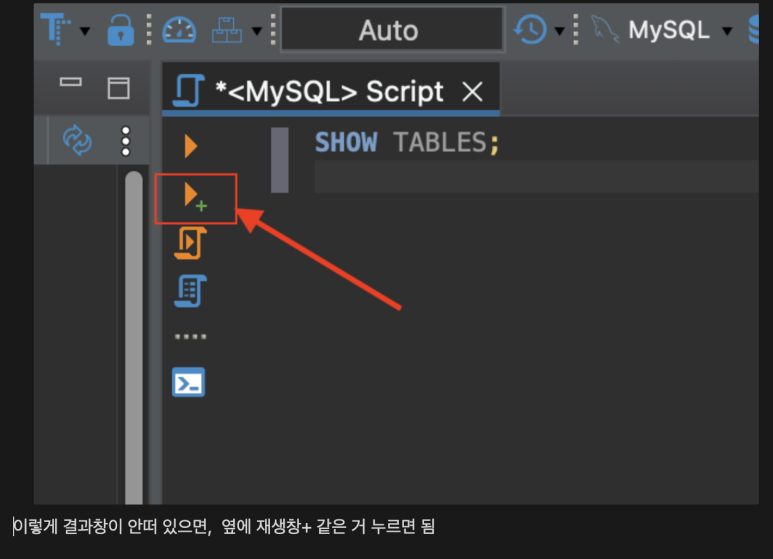
Task: Click the transaction mode T icon
Action: tap(55, 30)
